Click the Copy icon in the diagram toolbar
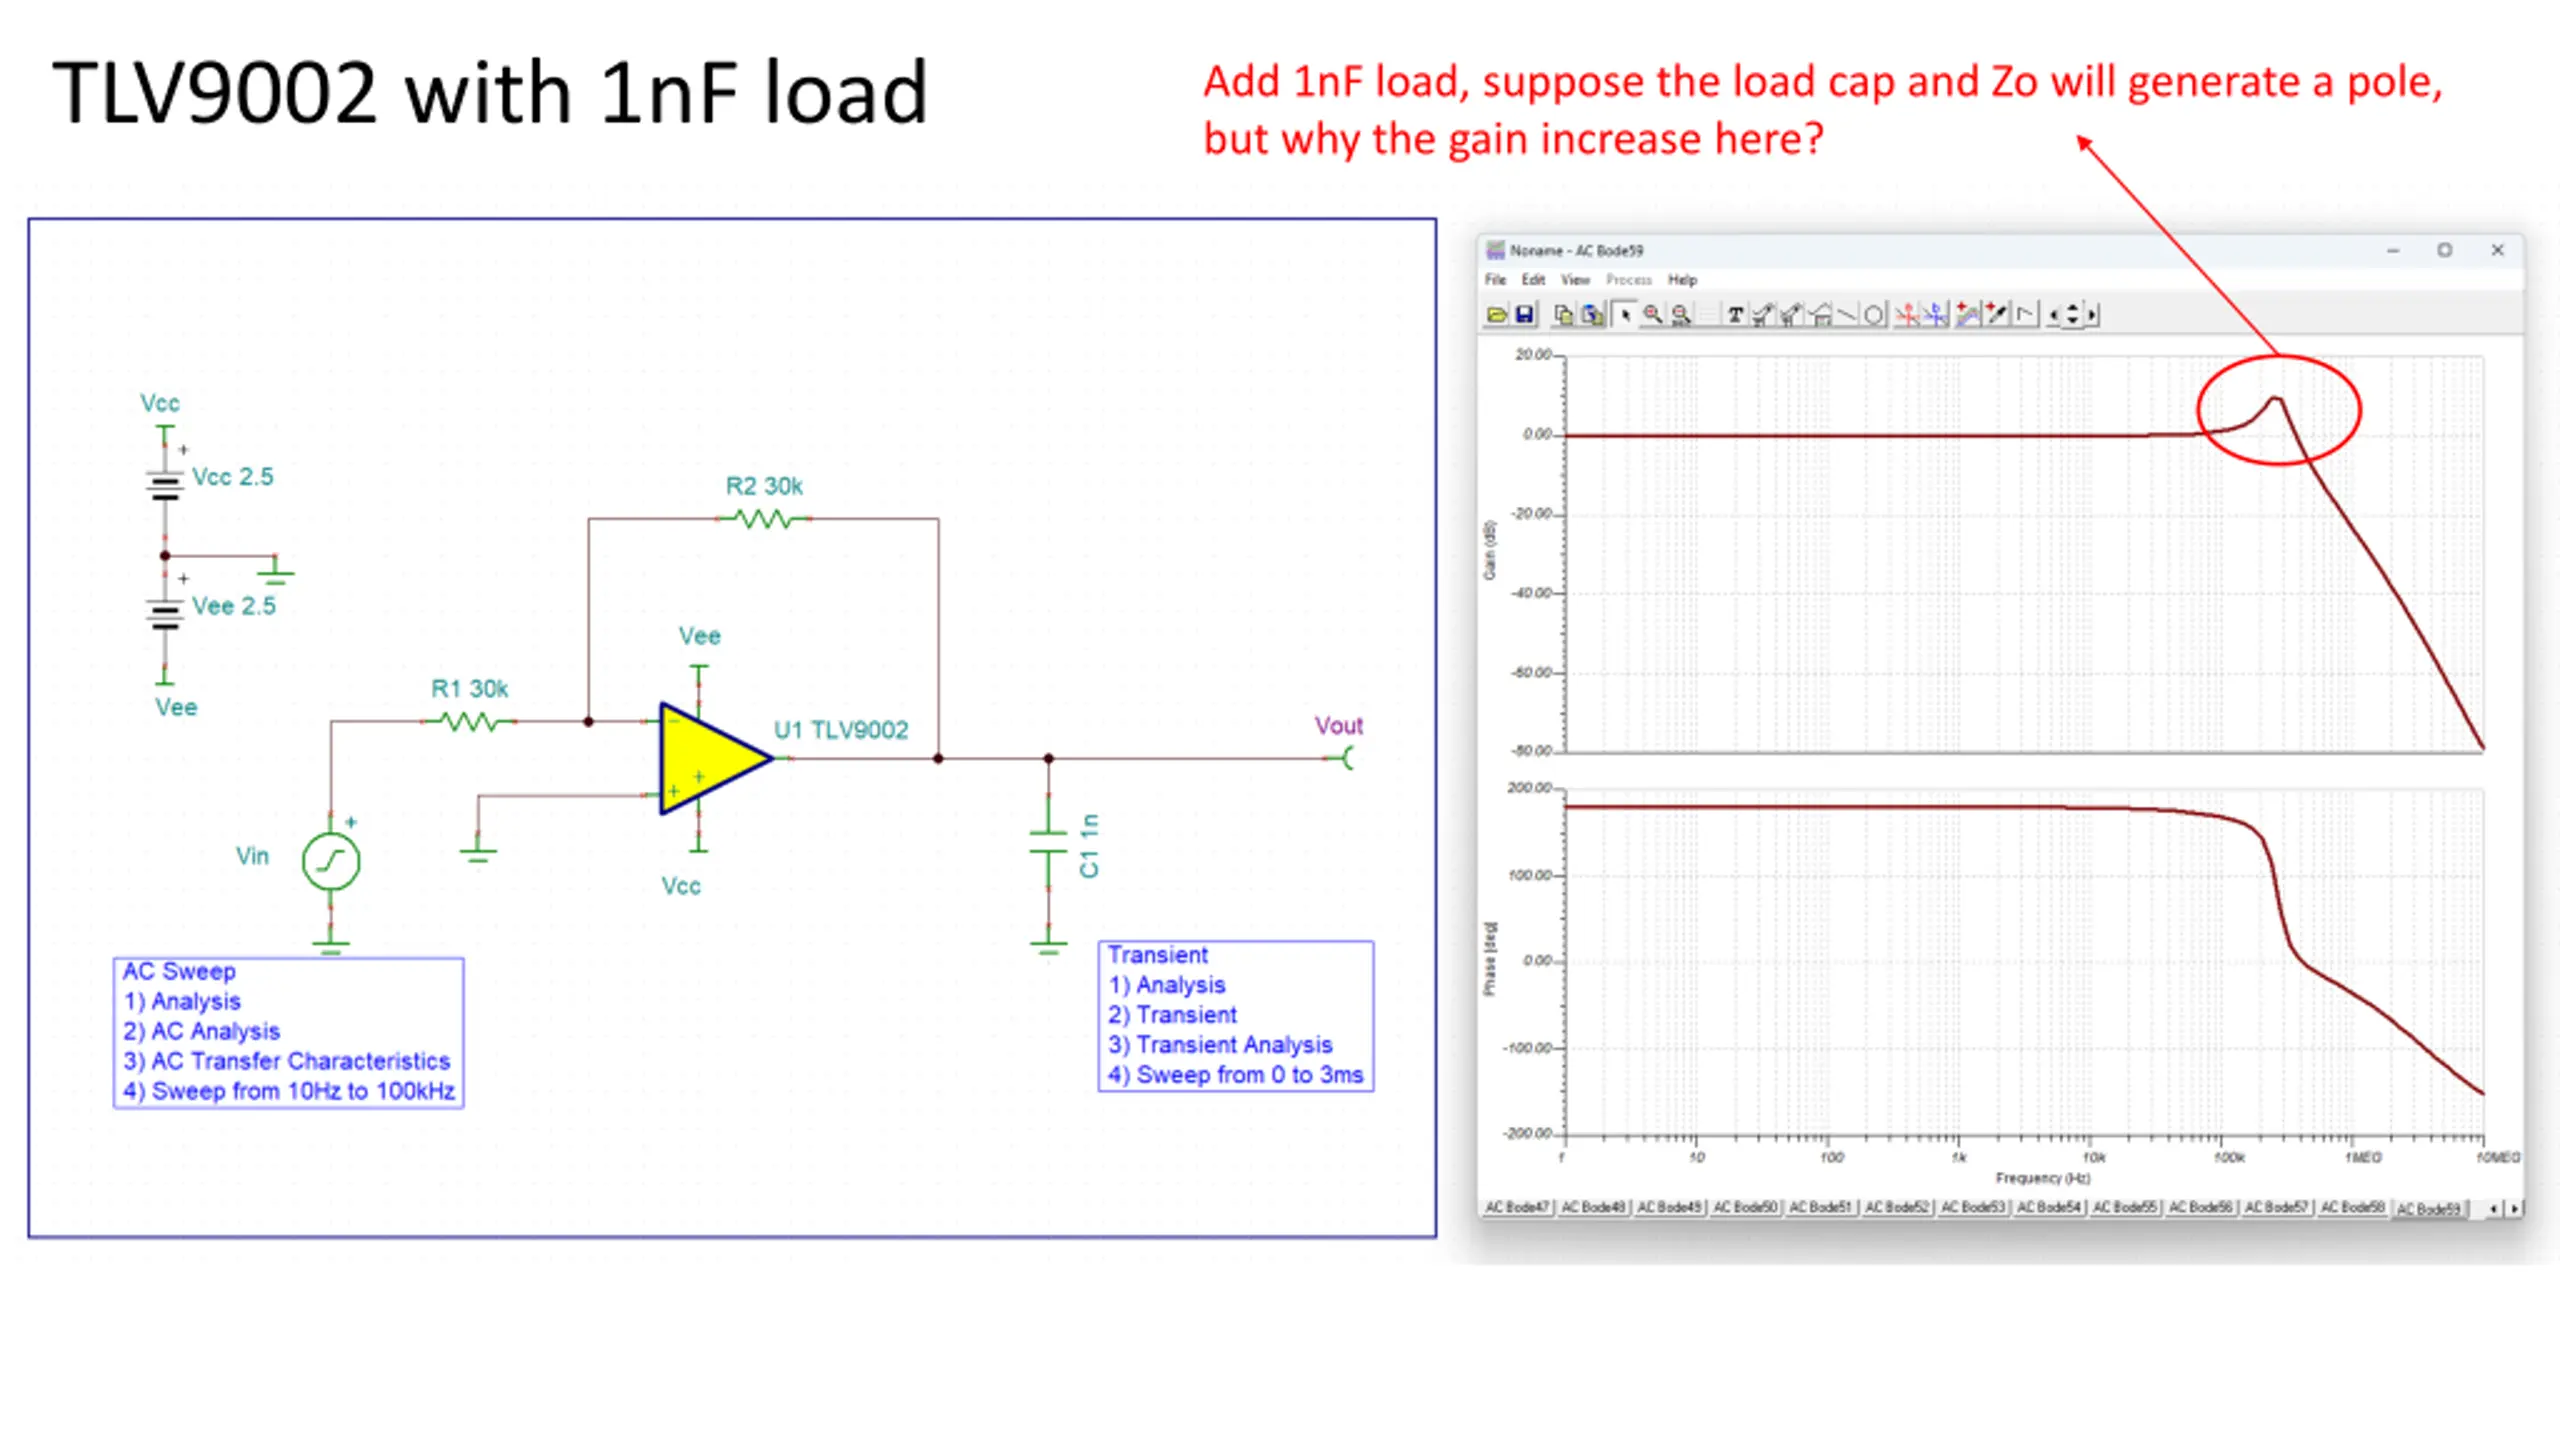 point(1563,315)
